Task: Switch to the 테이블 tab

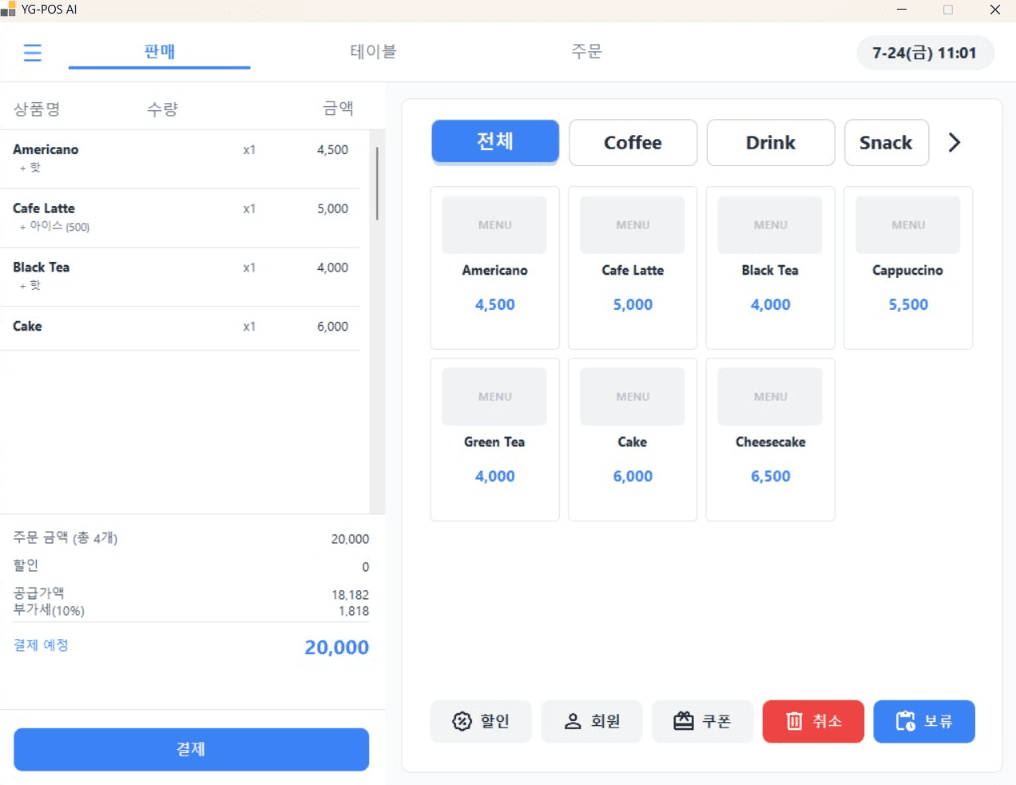Action: pos(373,52)
